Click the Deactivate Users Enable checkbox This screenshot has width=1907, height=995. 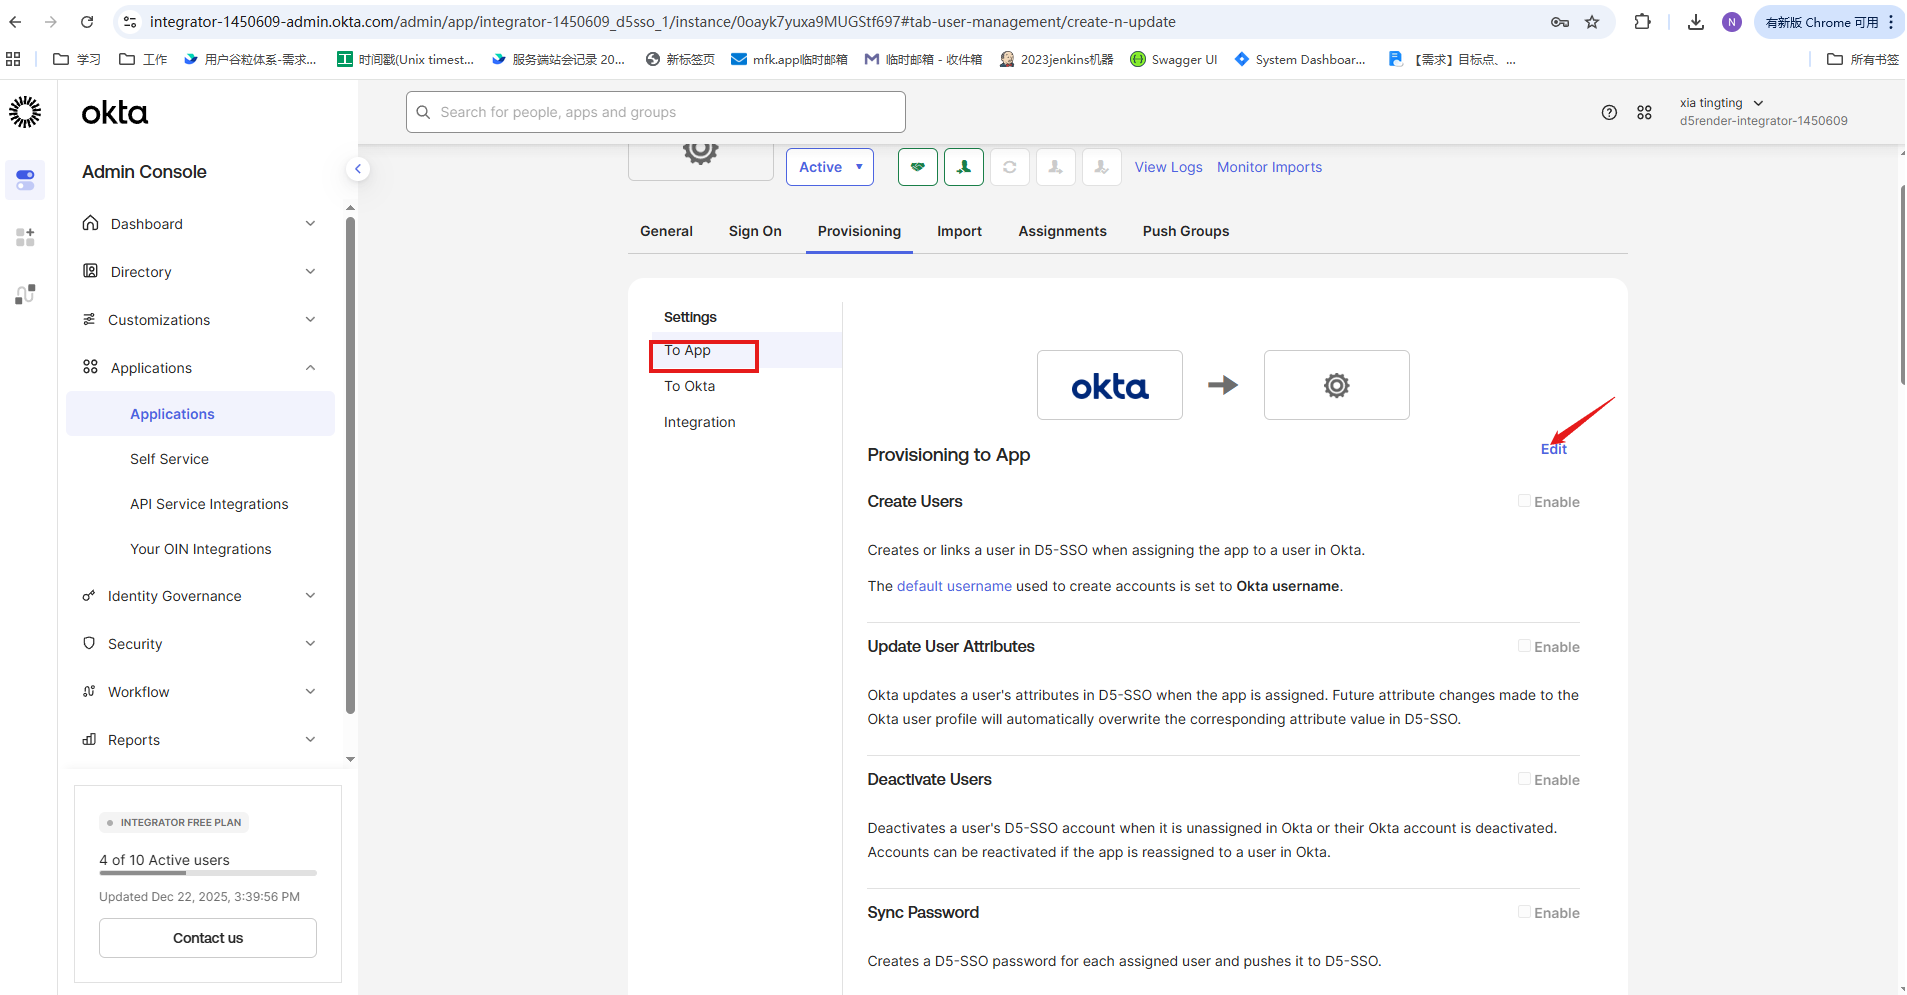pos(1524,779)
